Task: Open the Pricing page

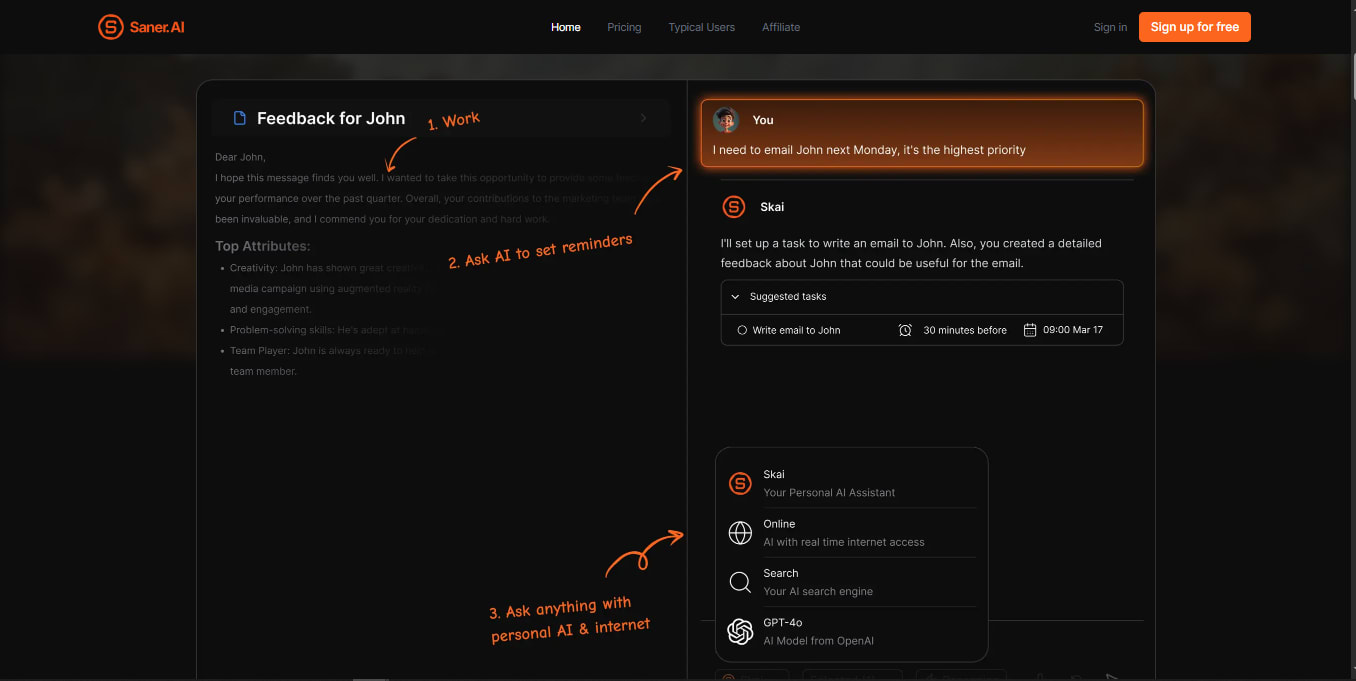Action: 624,27
